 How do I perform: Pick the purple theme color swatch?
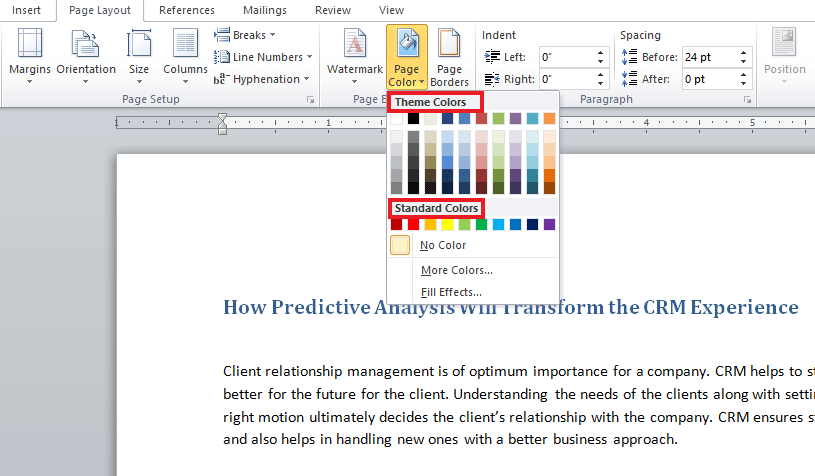click(516, 118)
